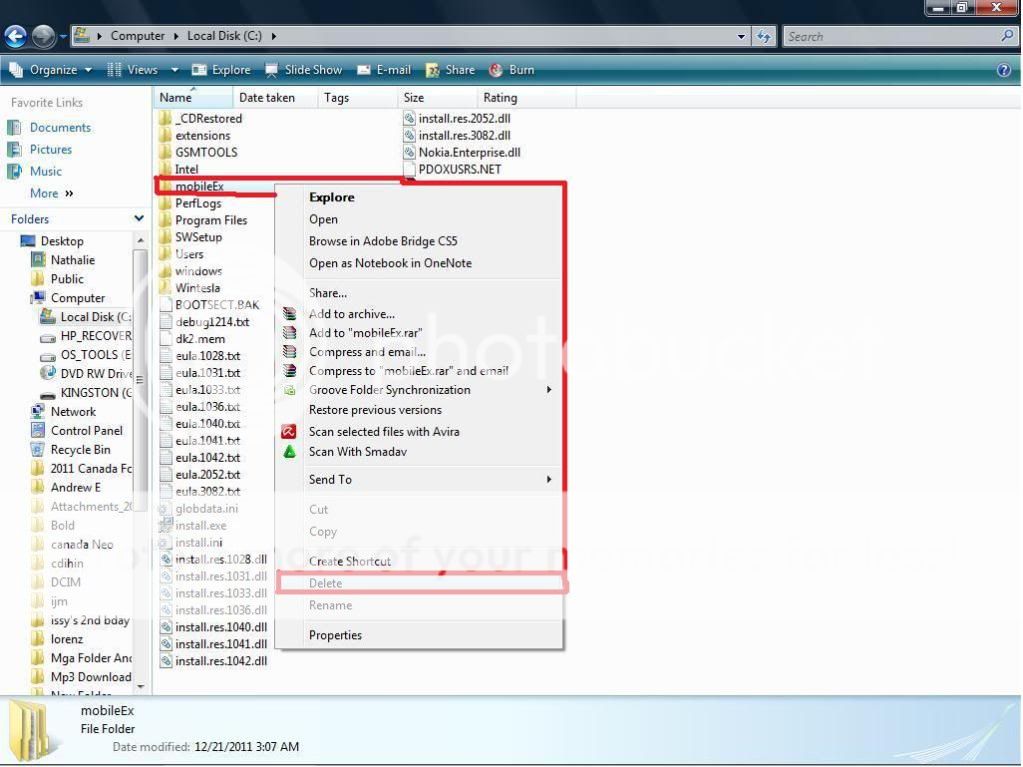This screenshot has height=767, width=1023.
Task: Click the Share toolbar button
Action: click(x=450, y=70)
